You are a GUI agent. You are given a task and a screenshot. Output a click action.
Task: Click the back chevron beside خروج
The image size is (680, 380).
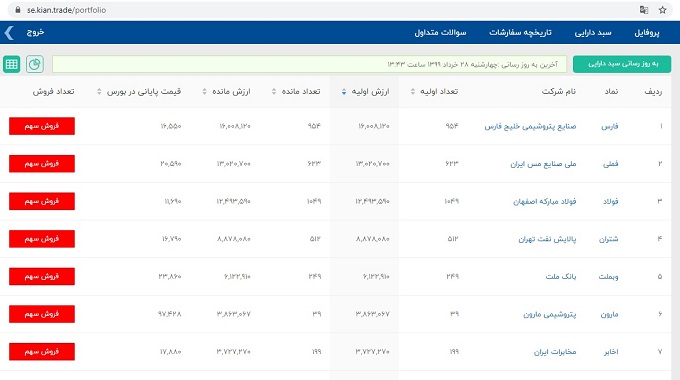tap(9, 33)
